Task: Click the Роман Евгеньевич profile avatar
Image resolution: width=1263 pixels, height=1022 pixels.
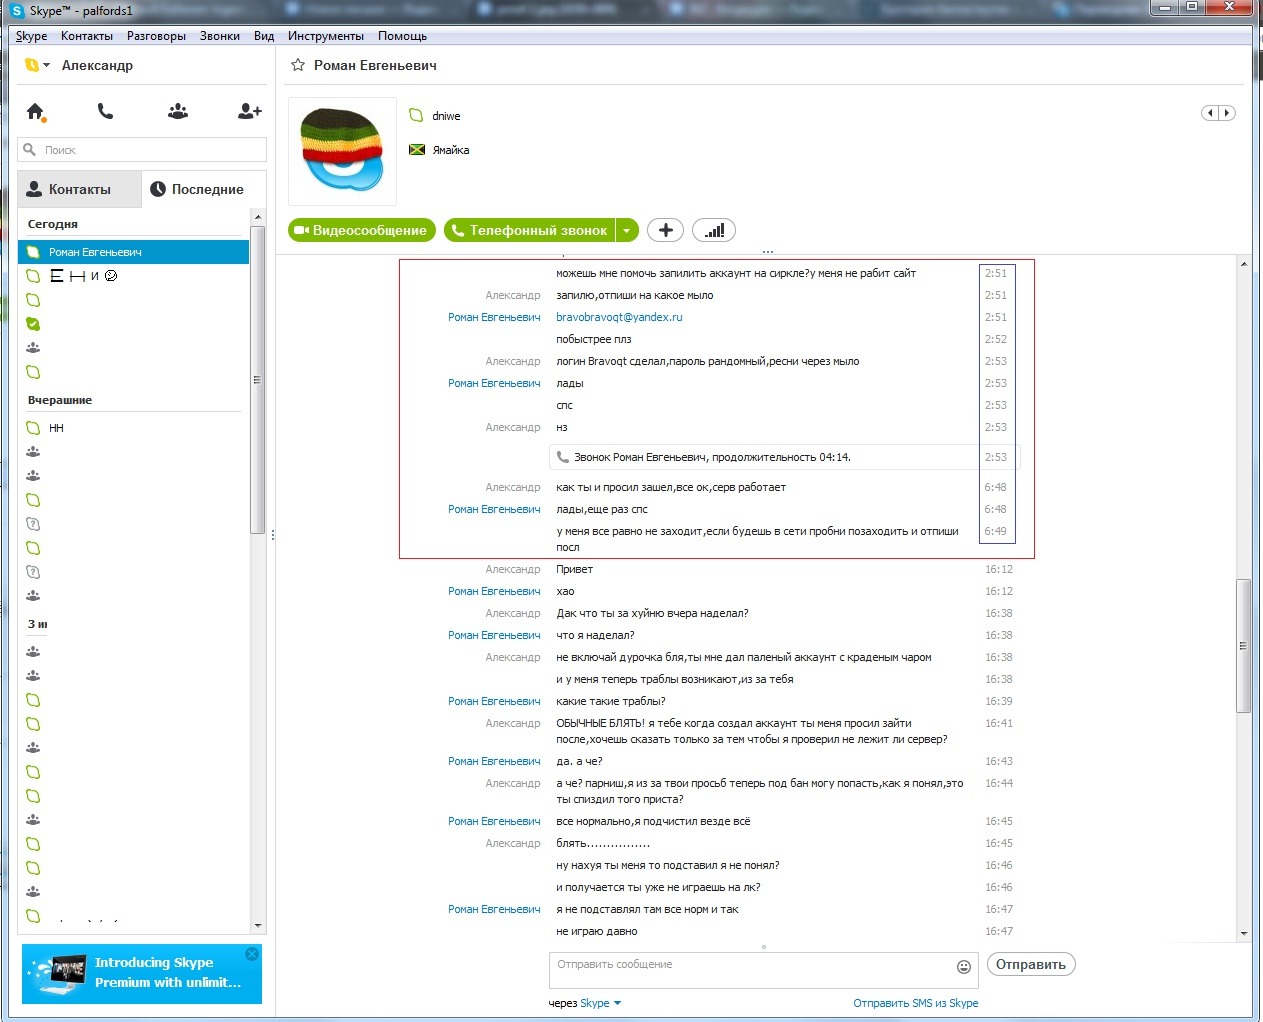Action: 342,151
